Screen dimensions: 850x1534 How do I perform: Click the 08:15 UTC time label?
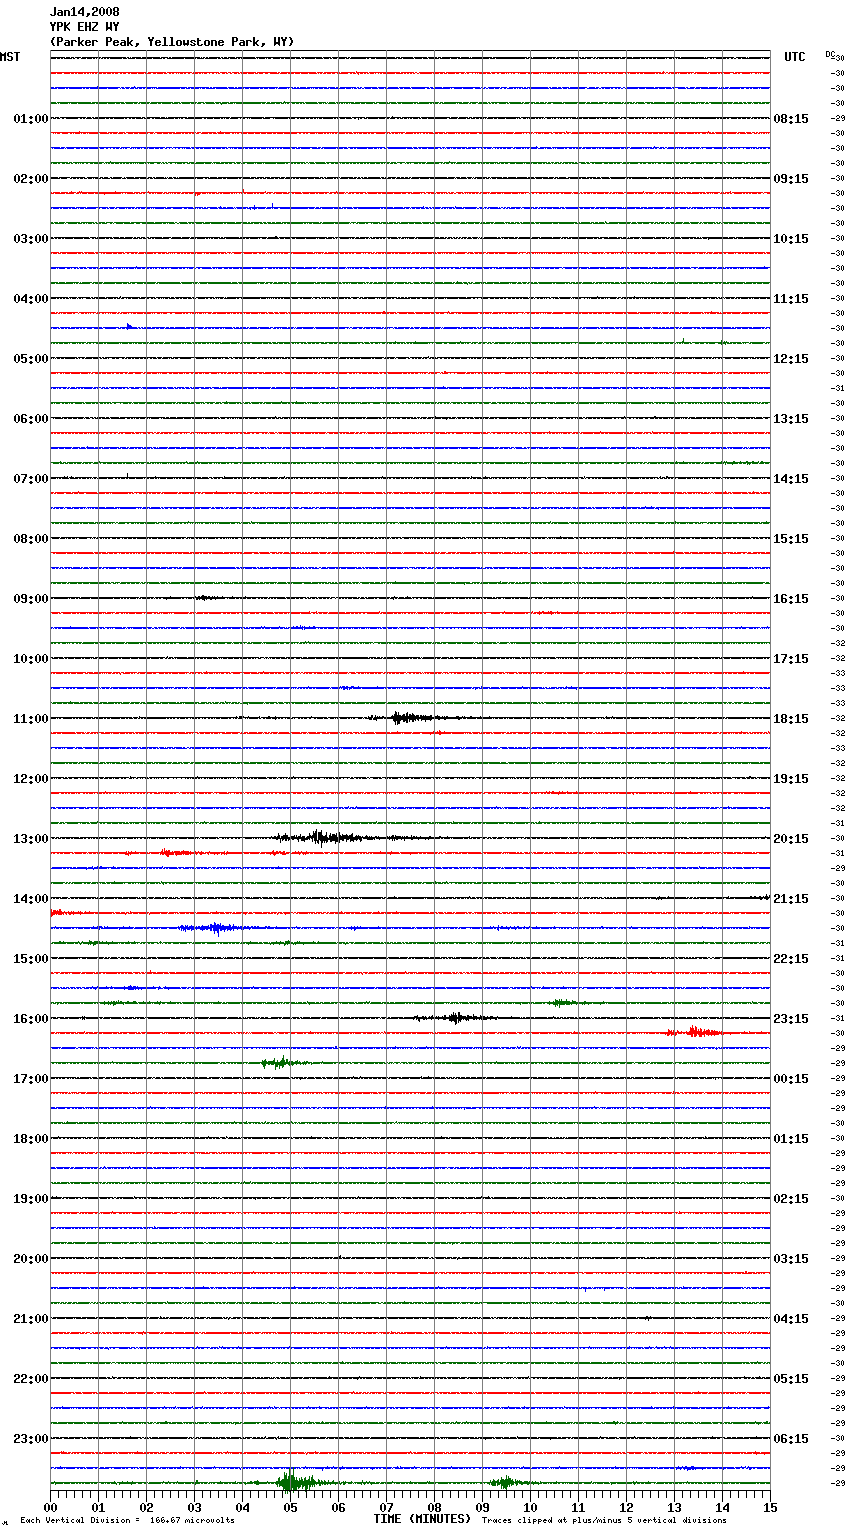(791, 119)
